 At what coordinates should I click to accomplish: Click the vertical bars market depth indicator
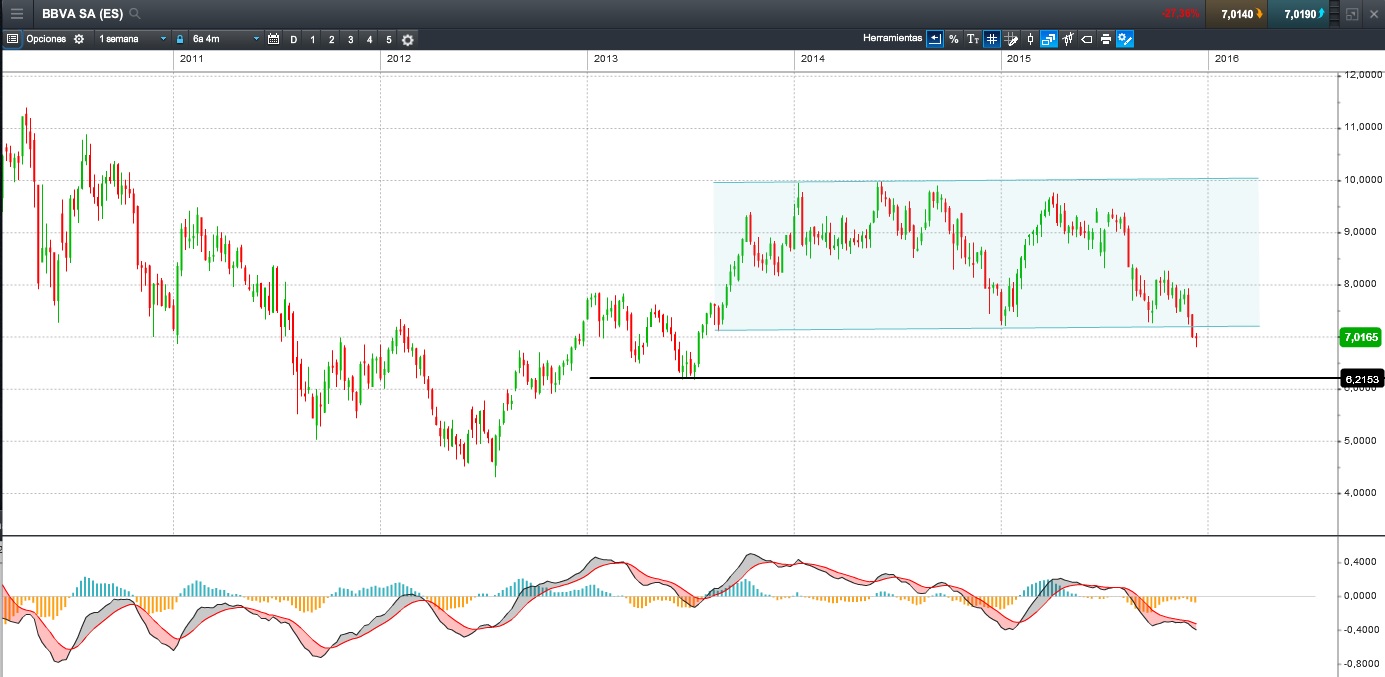tap(1334, 14)
